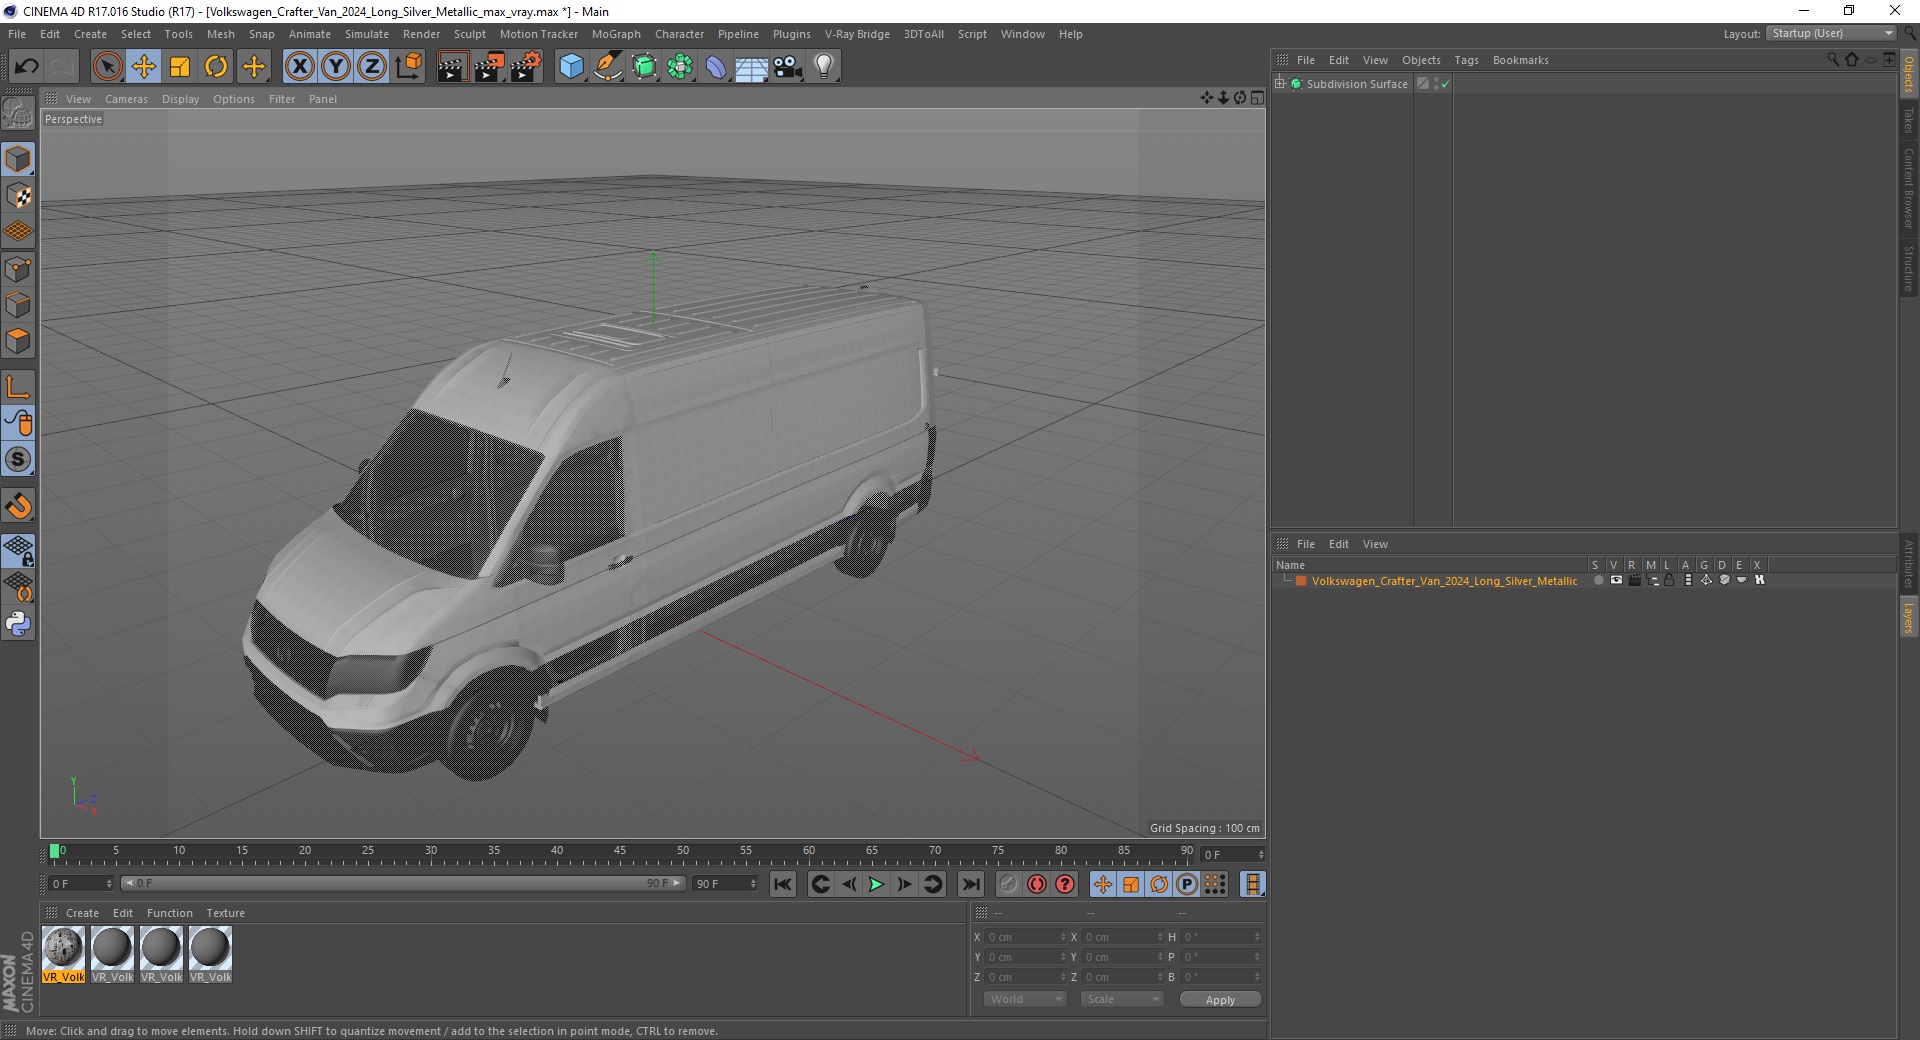Screen dimensions: 1920x1040
Task: Render the active view
Action: (x=452, y=67)
